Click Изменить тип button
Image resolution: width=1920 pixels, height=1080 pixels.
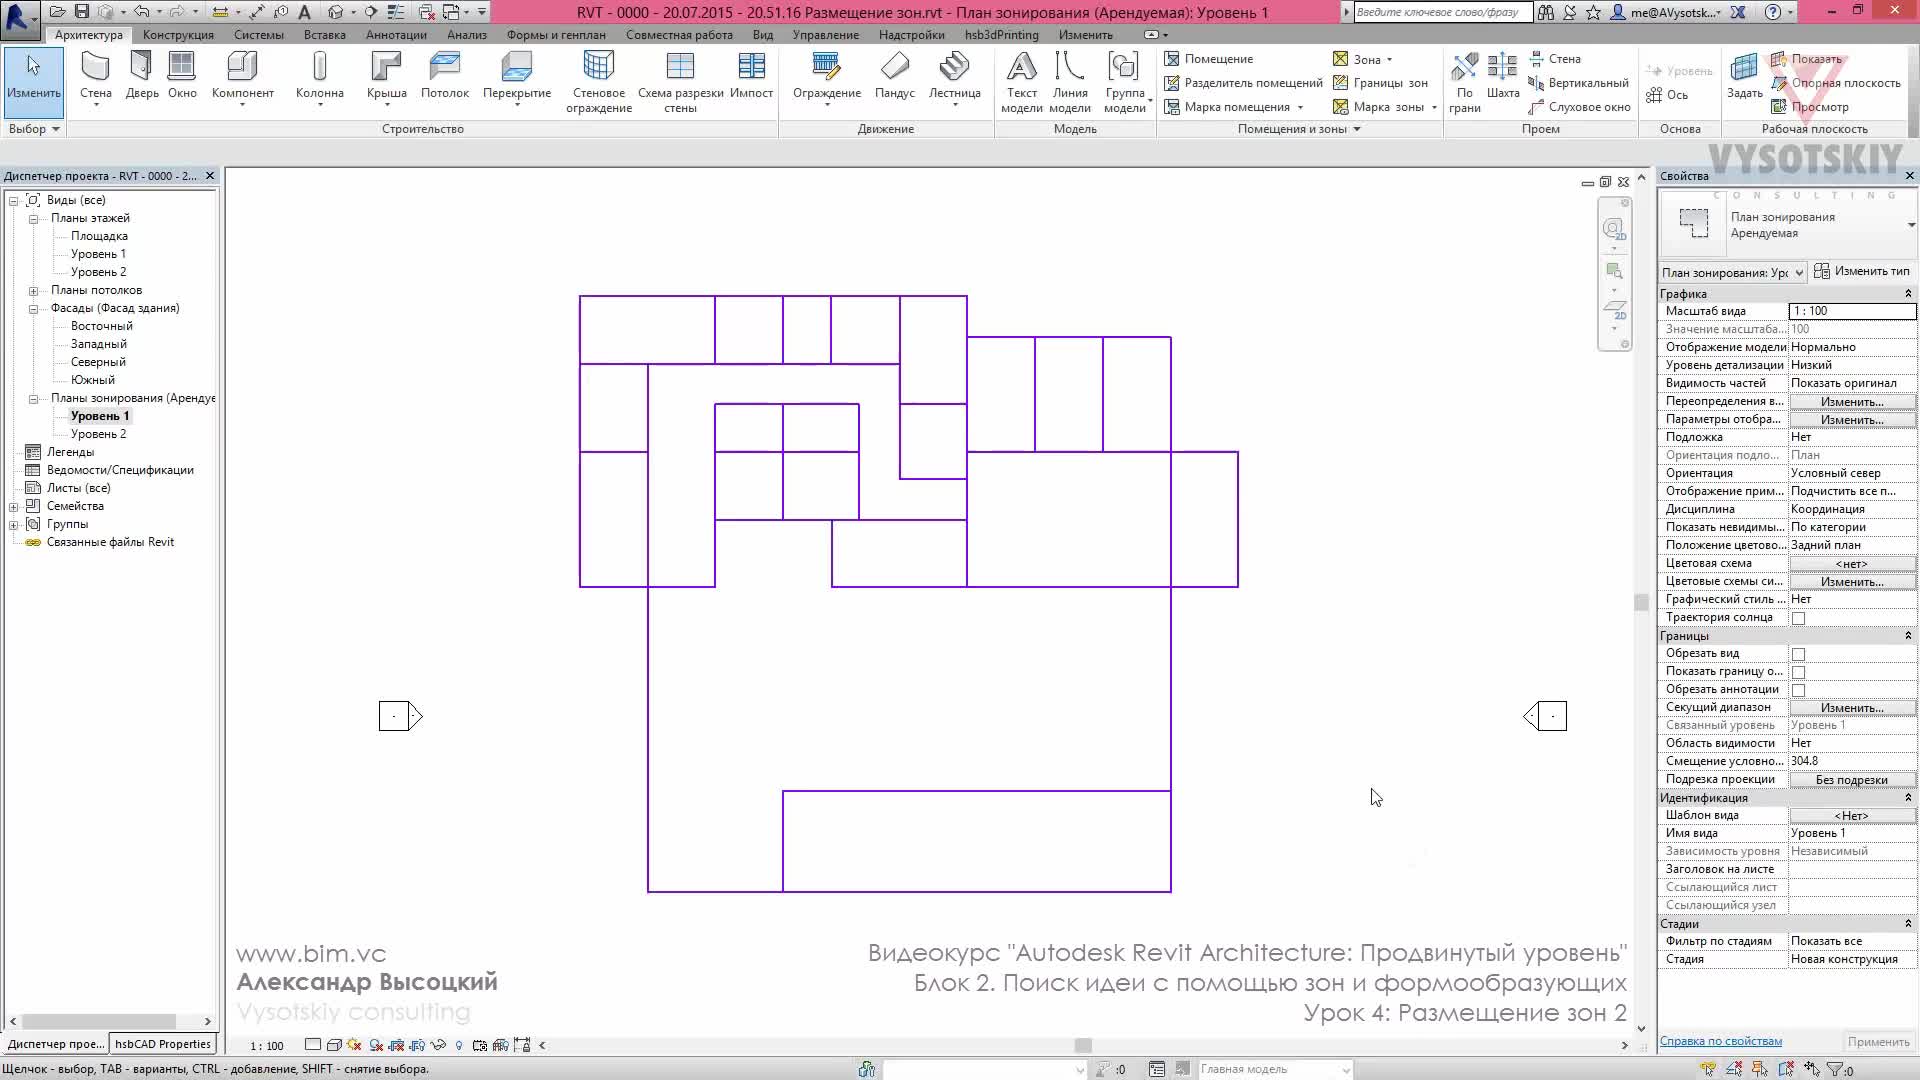pos(1862,271)
